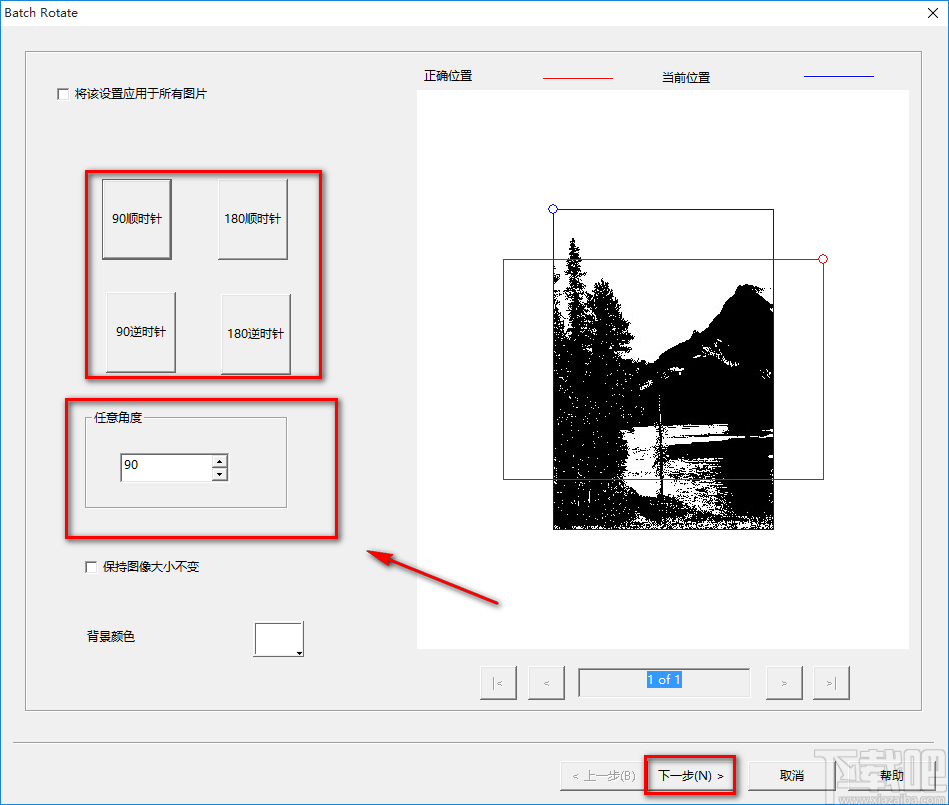Open help with 帮助 button

(x=891, y=776)
